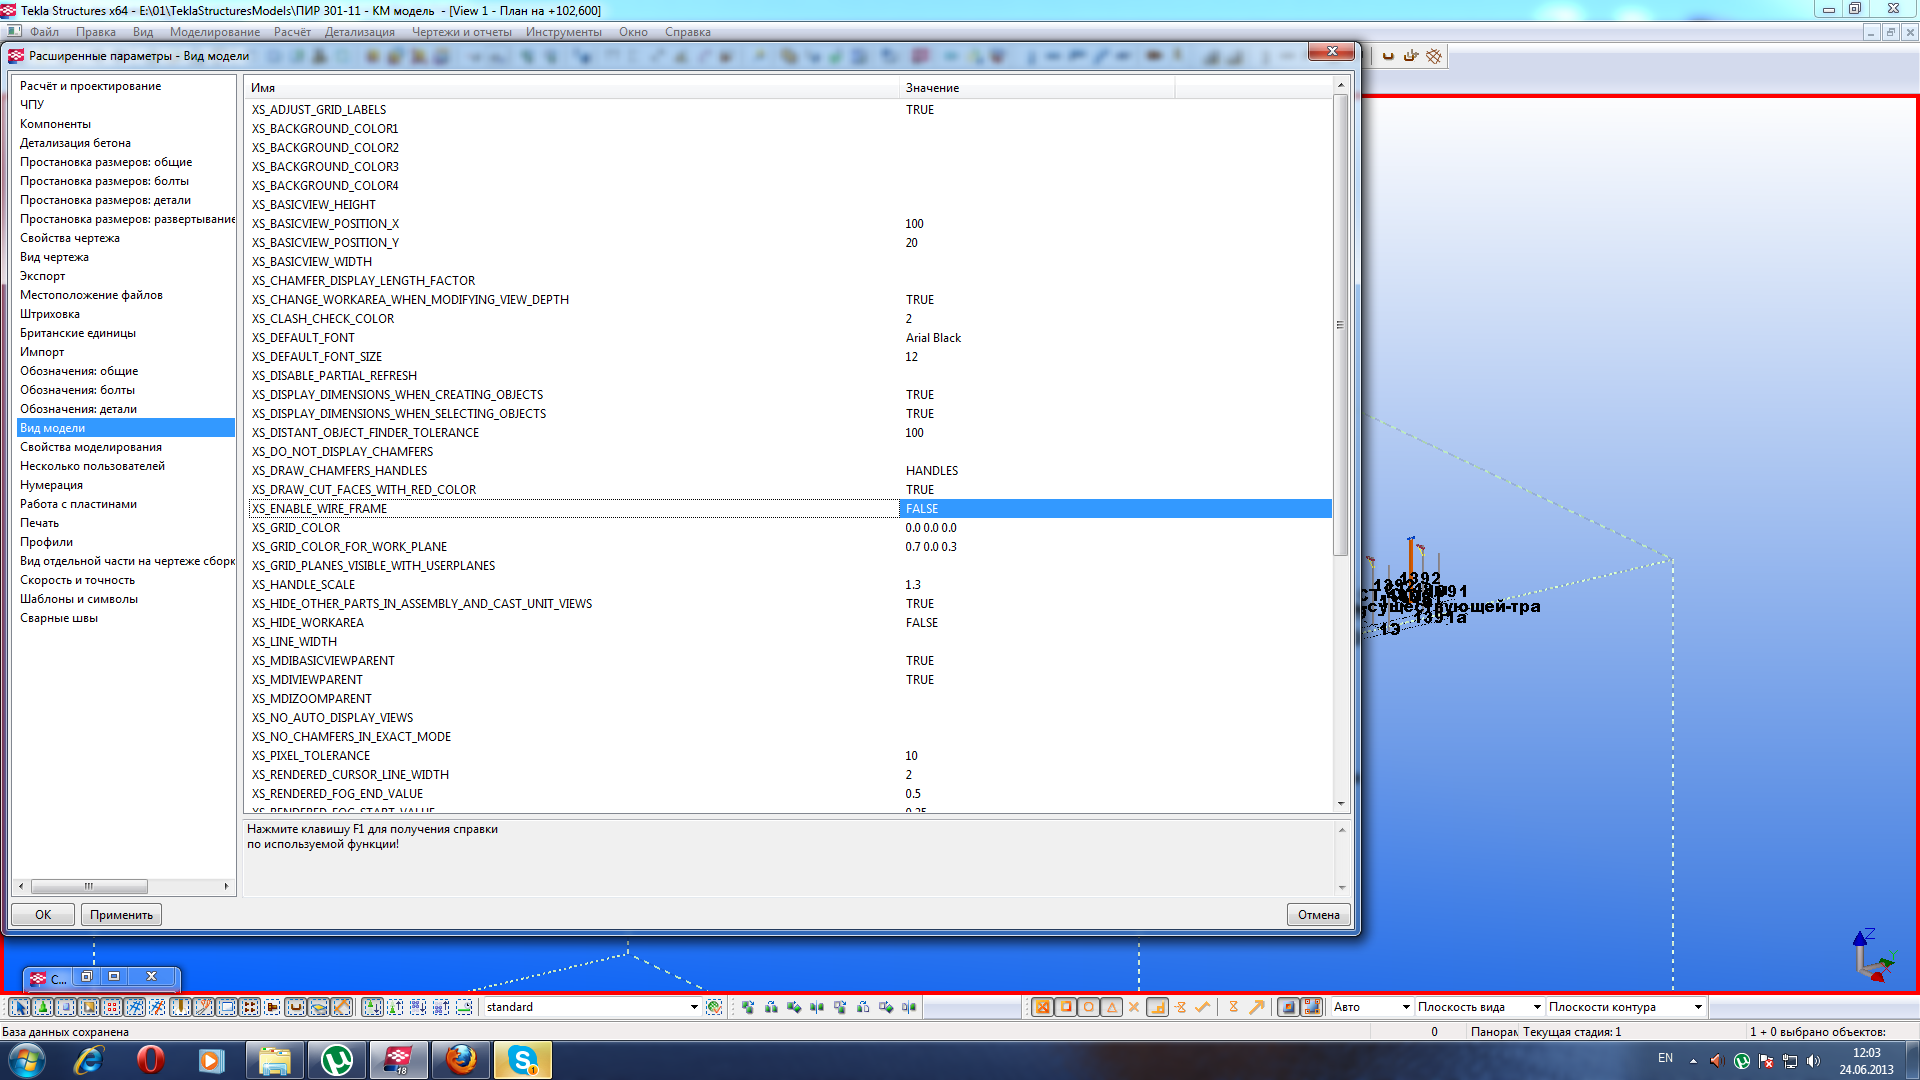Click the select all arrow switch
This screenshot has height=1080, width=1920.
19,1007
